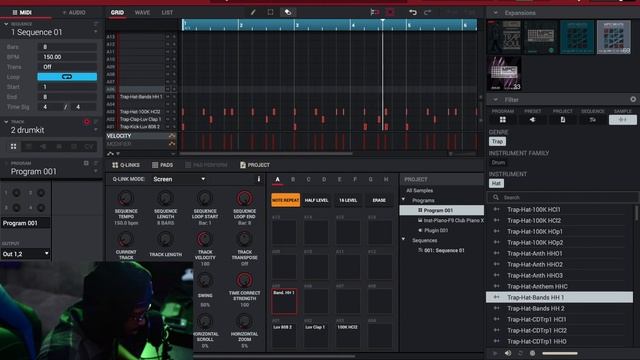The width and height of the screenshot is (640, 360).
Task: Open the PADS tab
Action: coord(162,165)
